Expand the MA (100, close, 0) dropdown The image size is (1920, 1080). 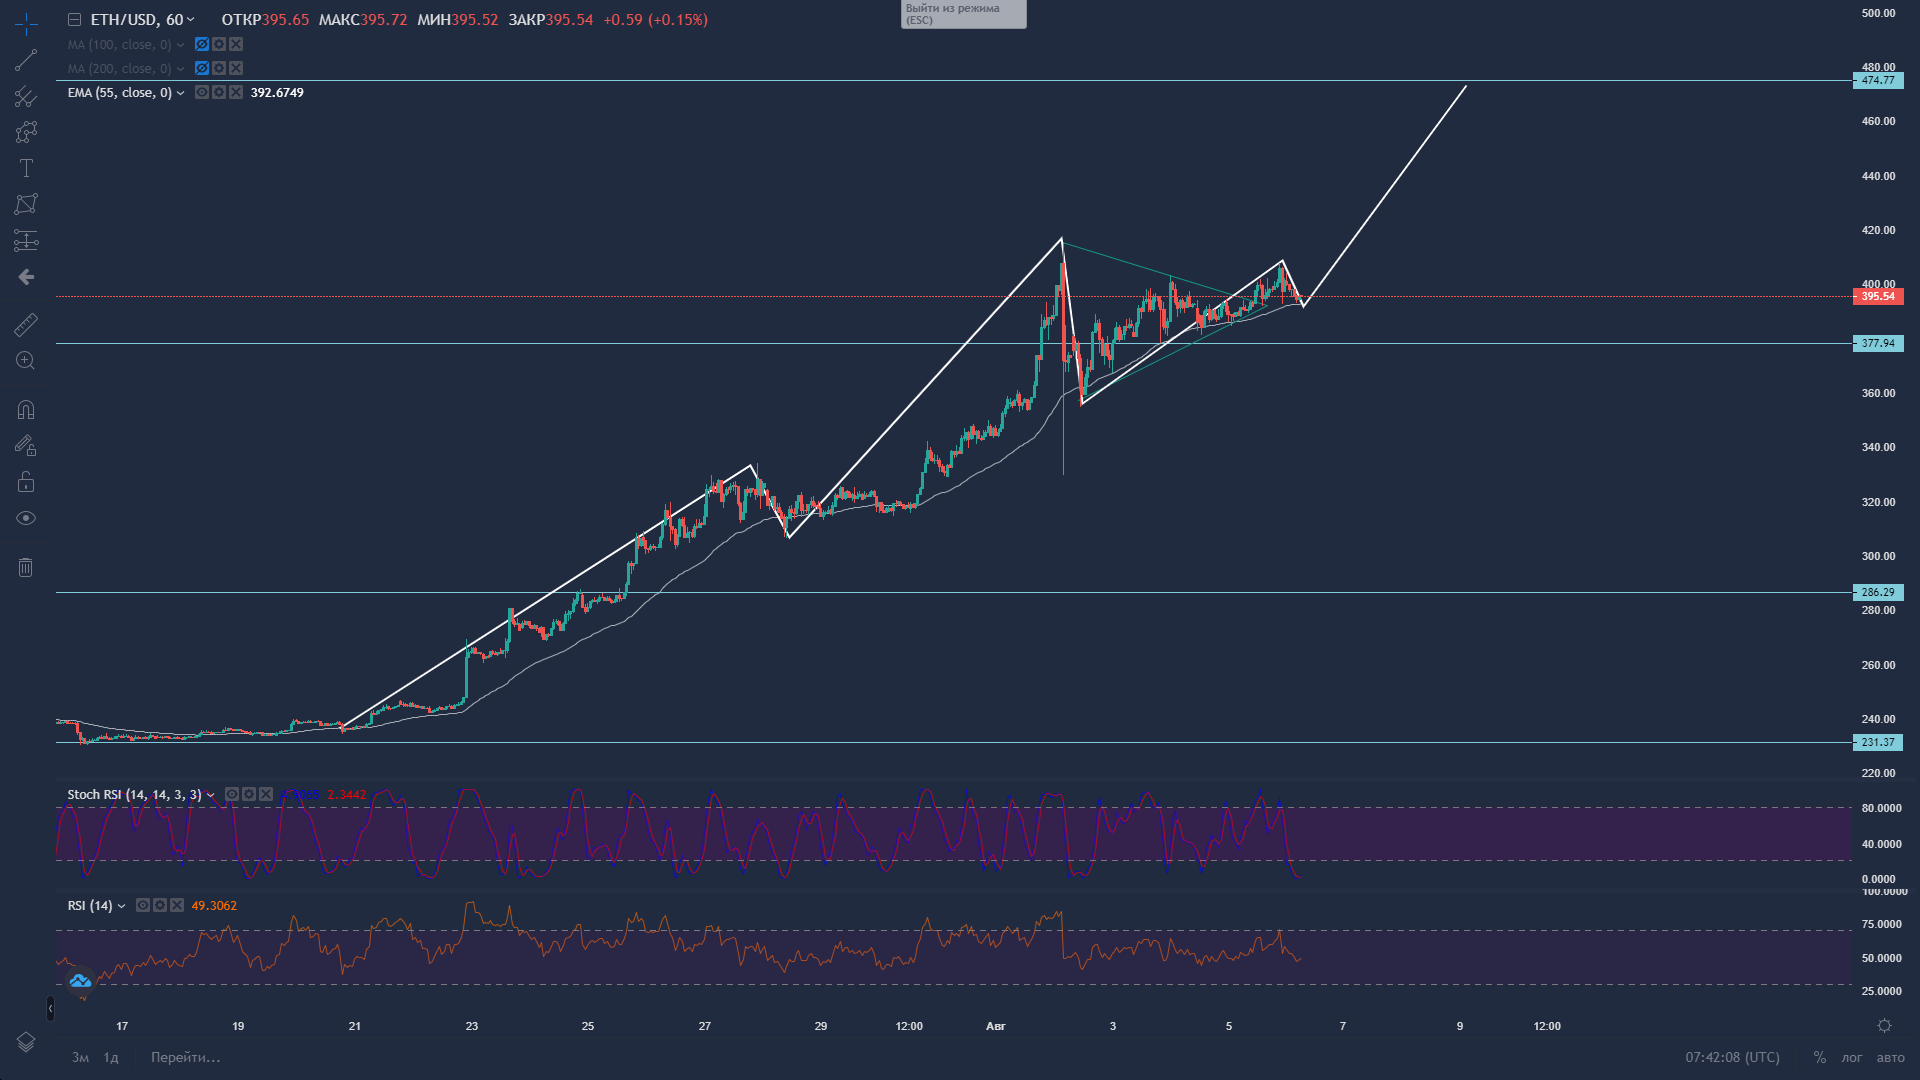pos(180,45)
